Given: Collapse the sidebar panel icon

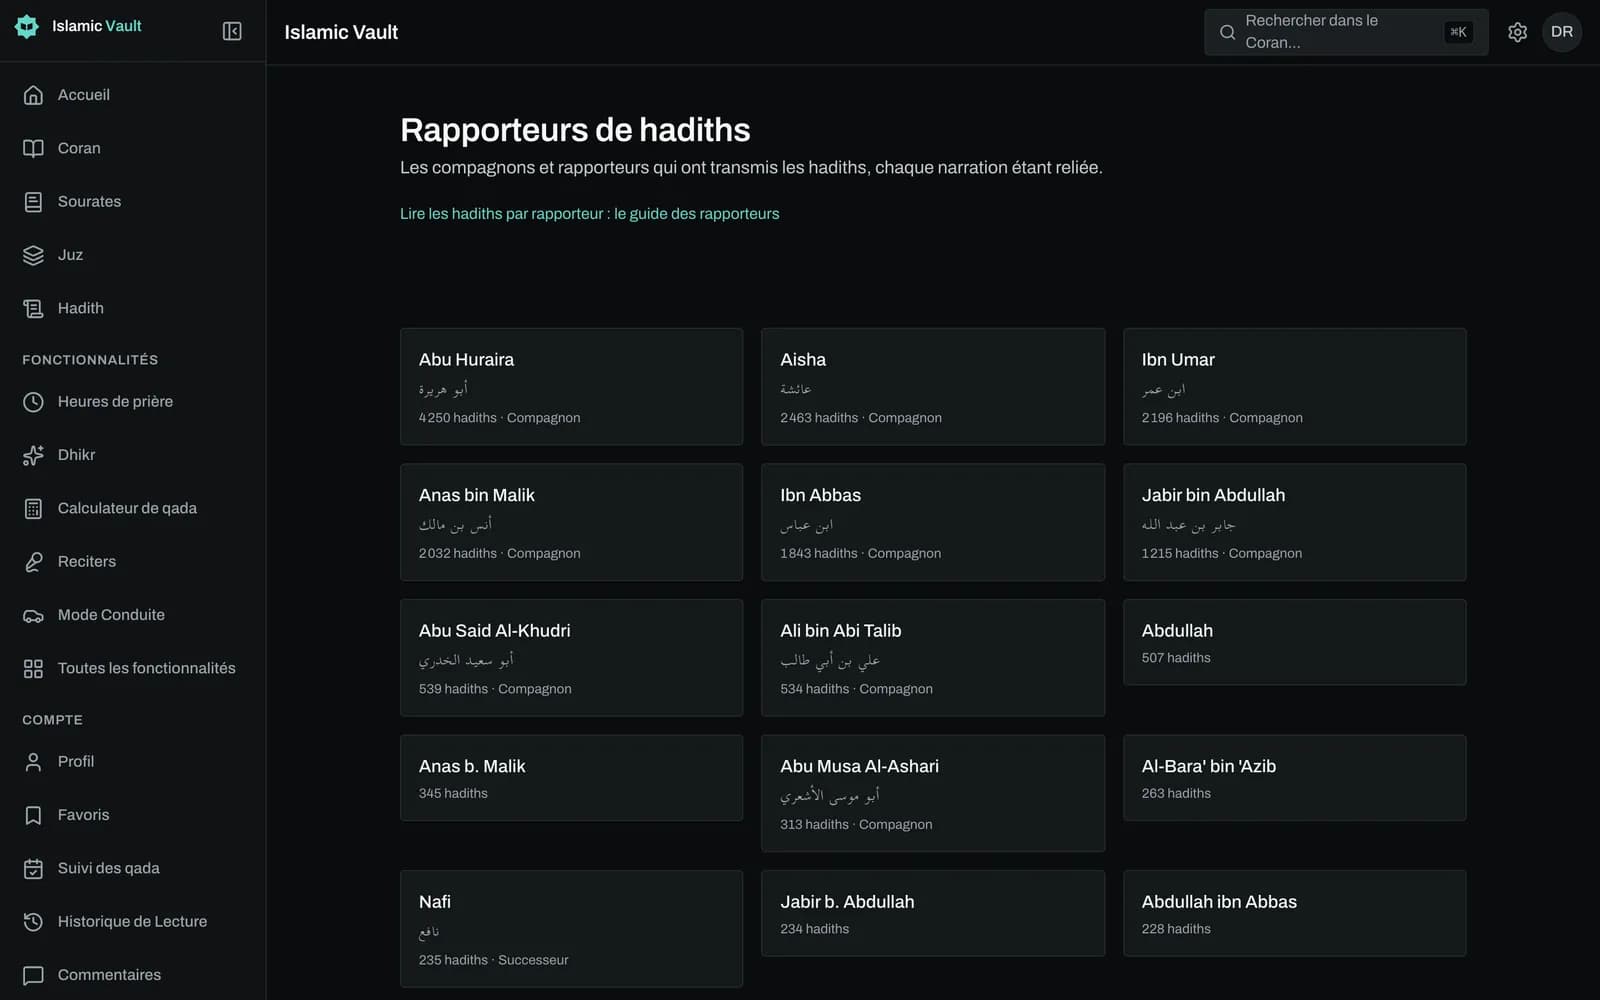Looking at the screenshot, I should [232, 31].
